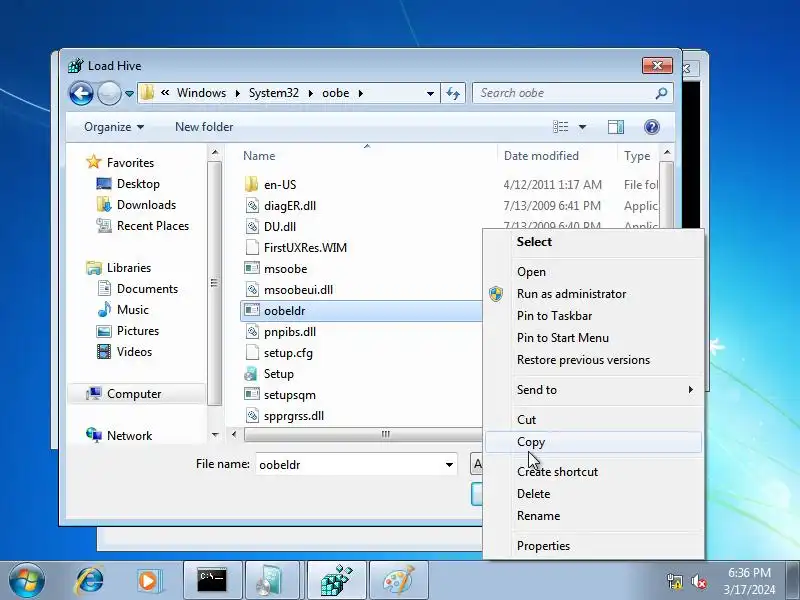Sort by Name column header
The width and height of the screenshot is (800, 600).
click(259, 156)
